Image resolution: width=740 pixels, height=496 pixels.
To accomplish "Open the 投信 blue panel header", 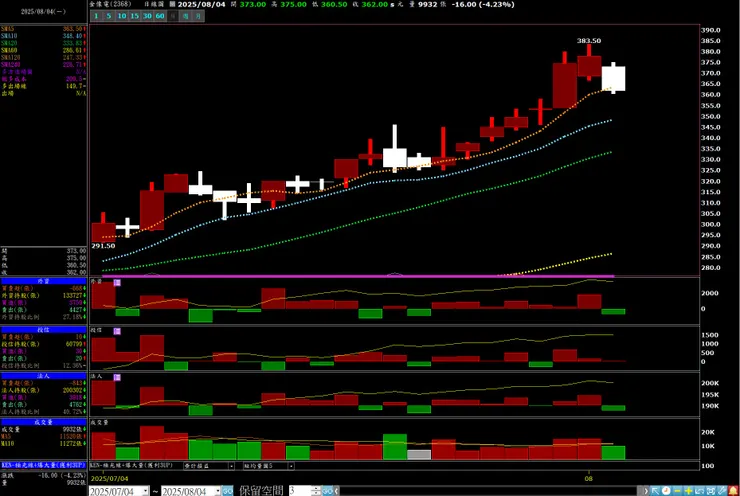I will (x=43, y=330).
